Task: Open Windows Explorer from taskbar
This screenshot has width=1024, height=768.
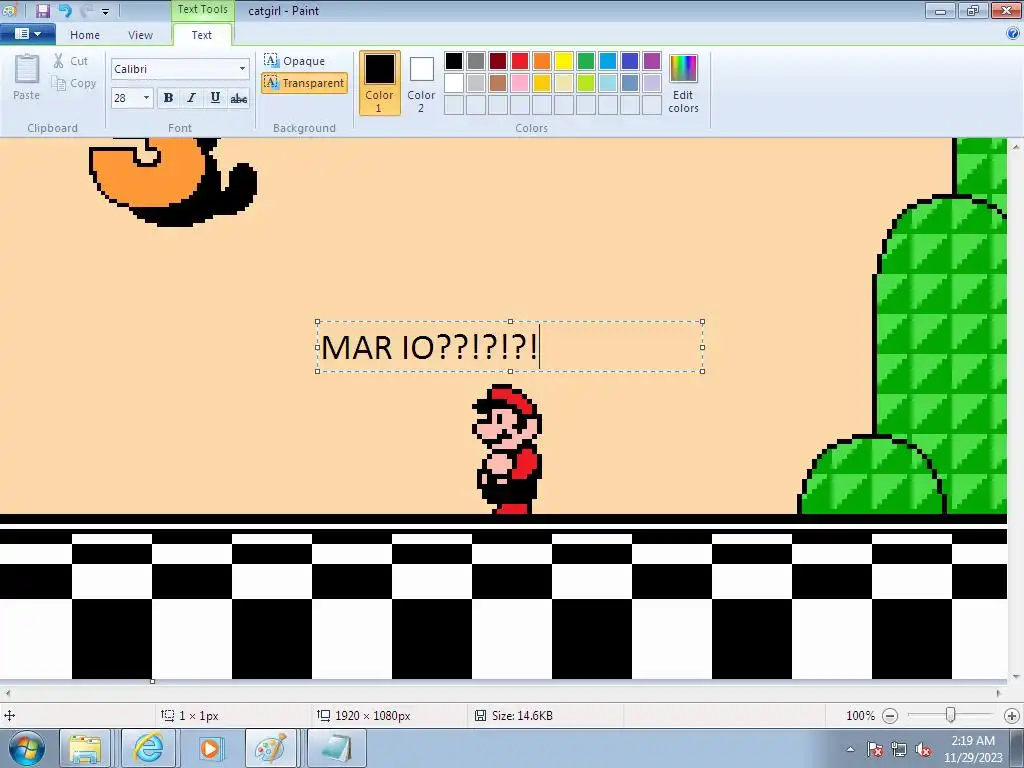Action: [x=86, y=748]
